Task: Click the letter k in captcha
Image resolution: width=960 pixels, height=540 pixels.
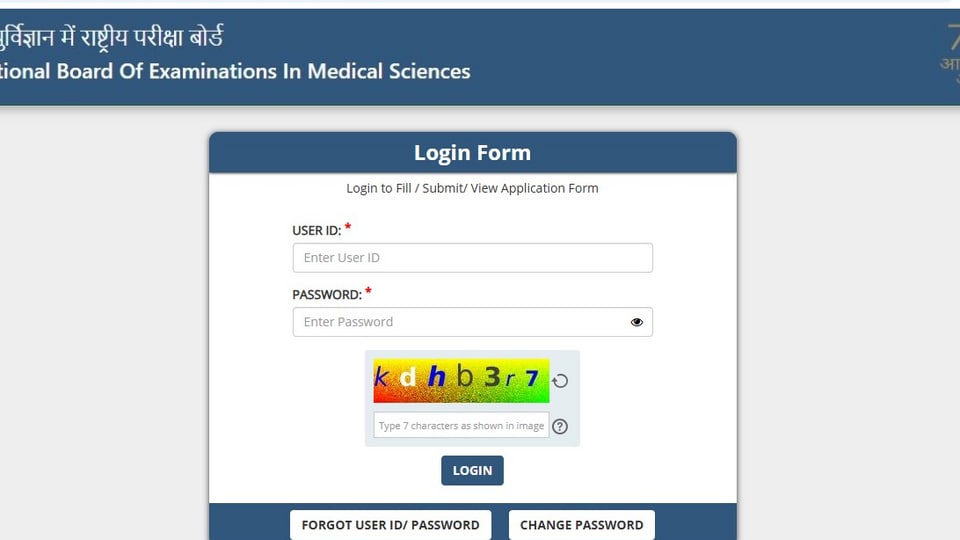Action: [380, 377]
